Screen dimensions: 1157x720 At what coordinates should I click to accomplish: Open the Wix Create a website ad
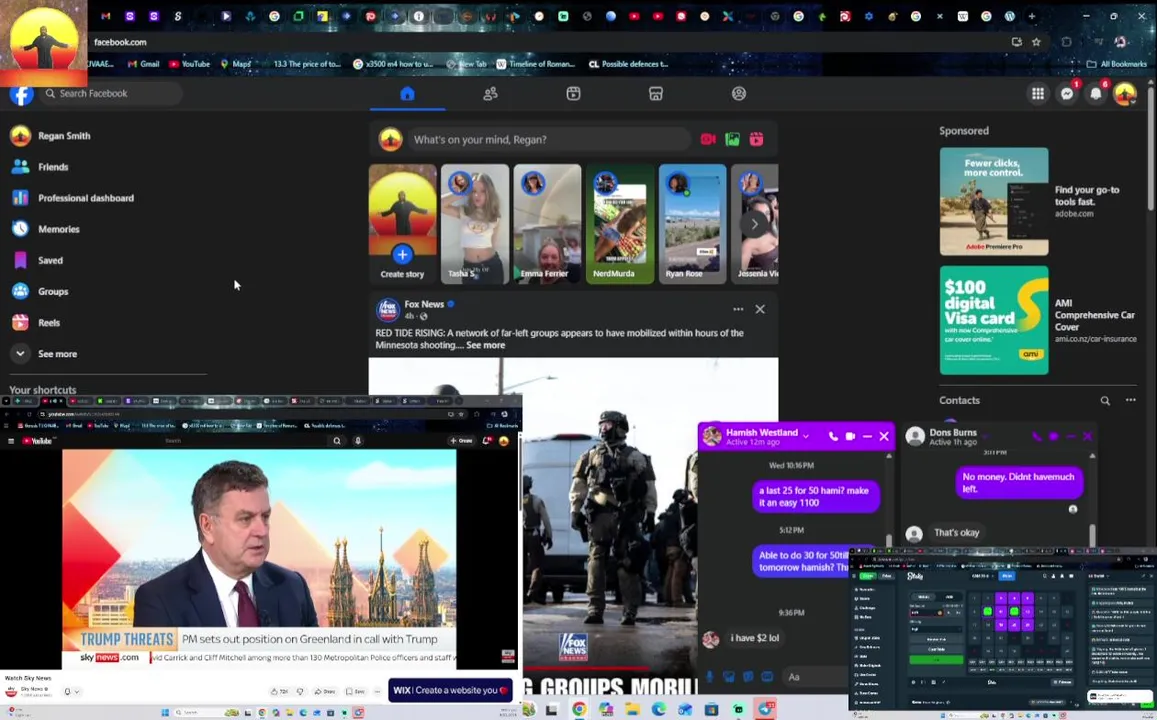[x=450, y=690]
